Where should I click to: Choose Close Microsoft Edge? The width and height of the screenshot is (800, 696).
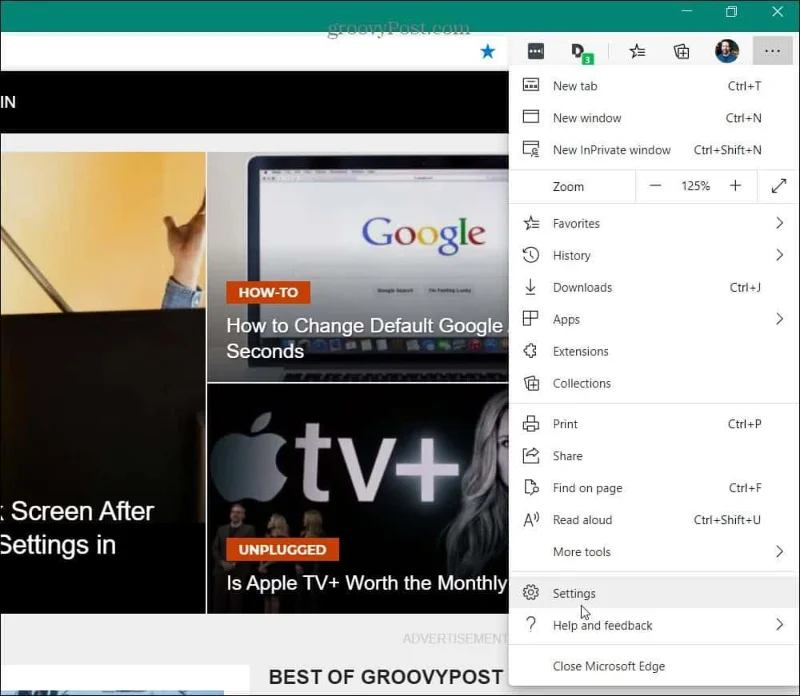(x=654, y=666)
